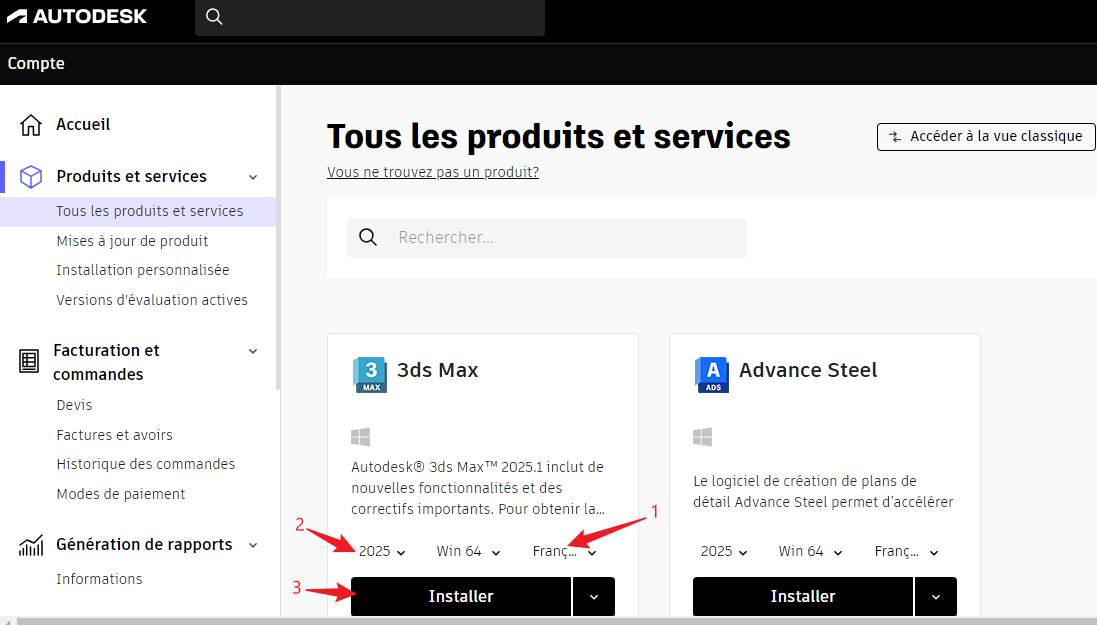Open Modes de paiement

pos(121,494)
